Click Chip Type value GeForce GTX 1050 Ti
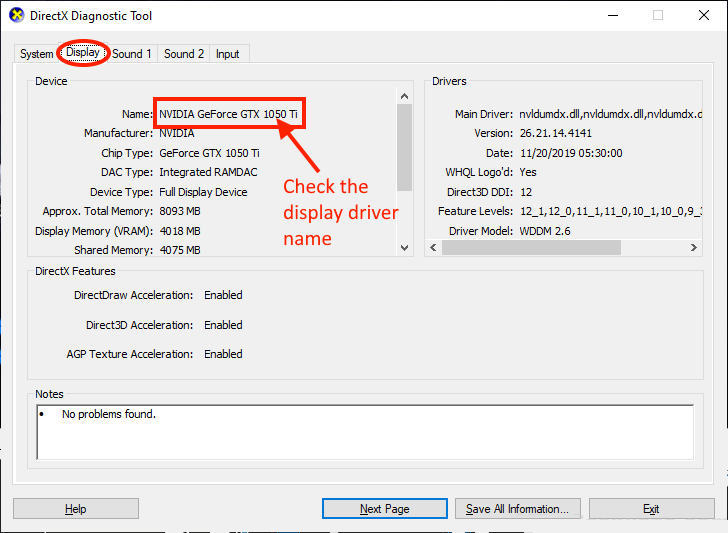The height and width of the screenshot is (533, 728). [x=209, y=153]
